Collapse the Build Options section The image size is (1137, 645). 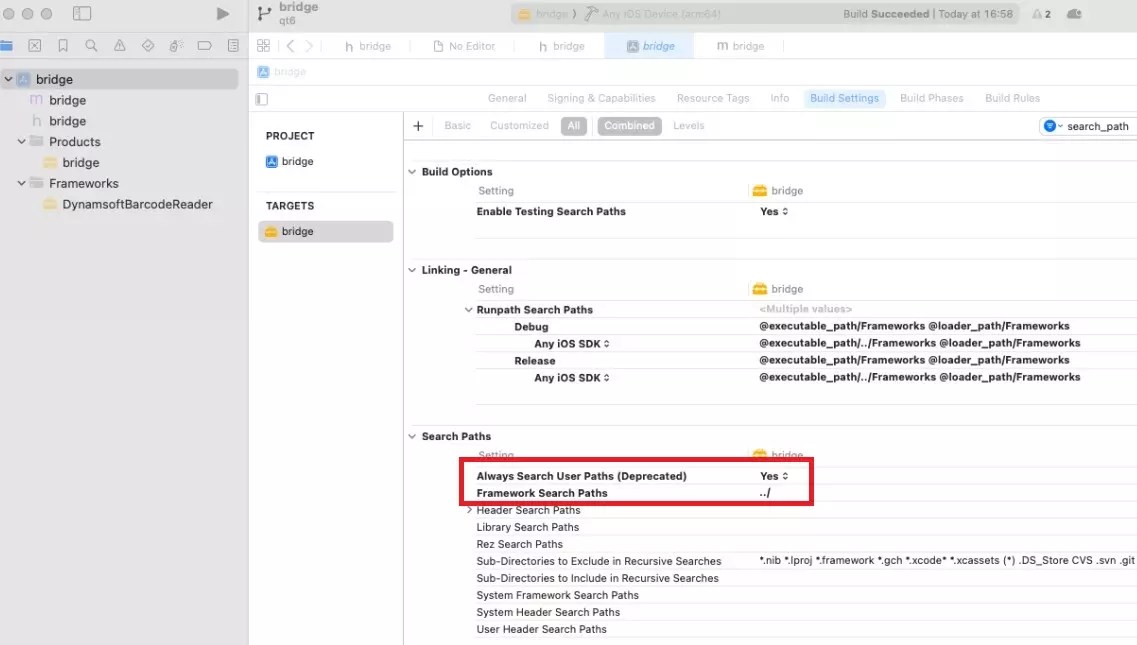tap(412, 171)
